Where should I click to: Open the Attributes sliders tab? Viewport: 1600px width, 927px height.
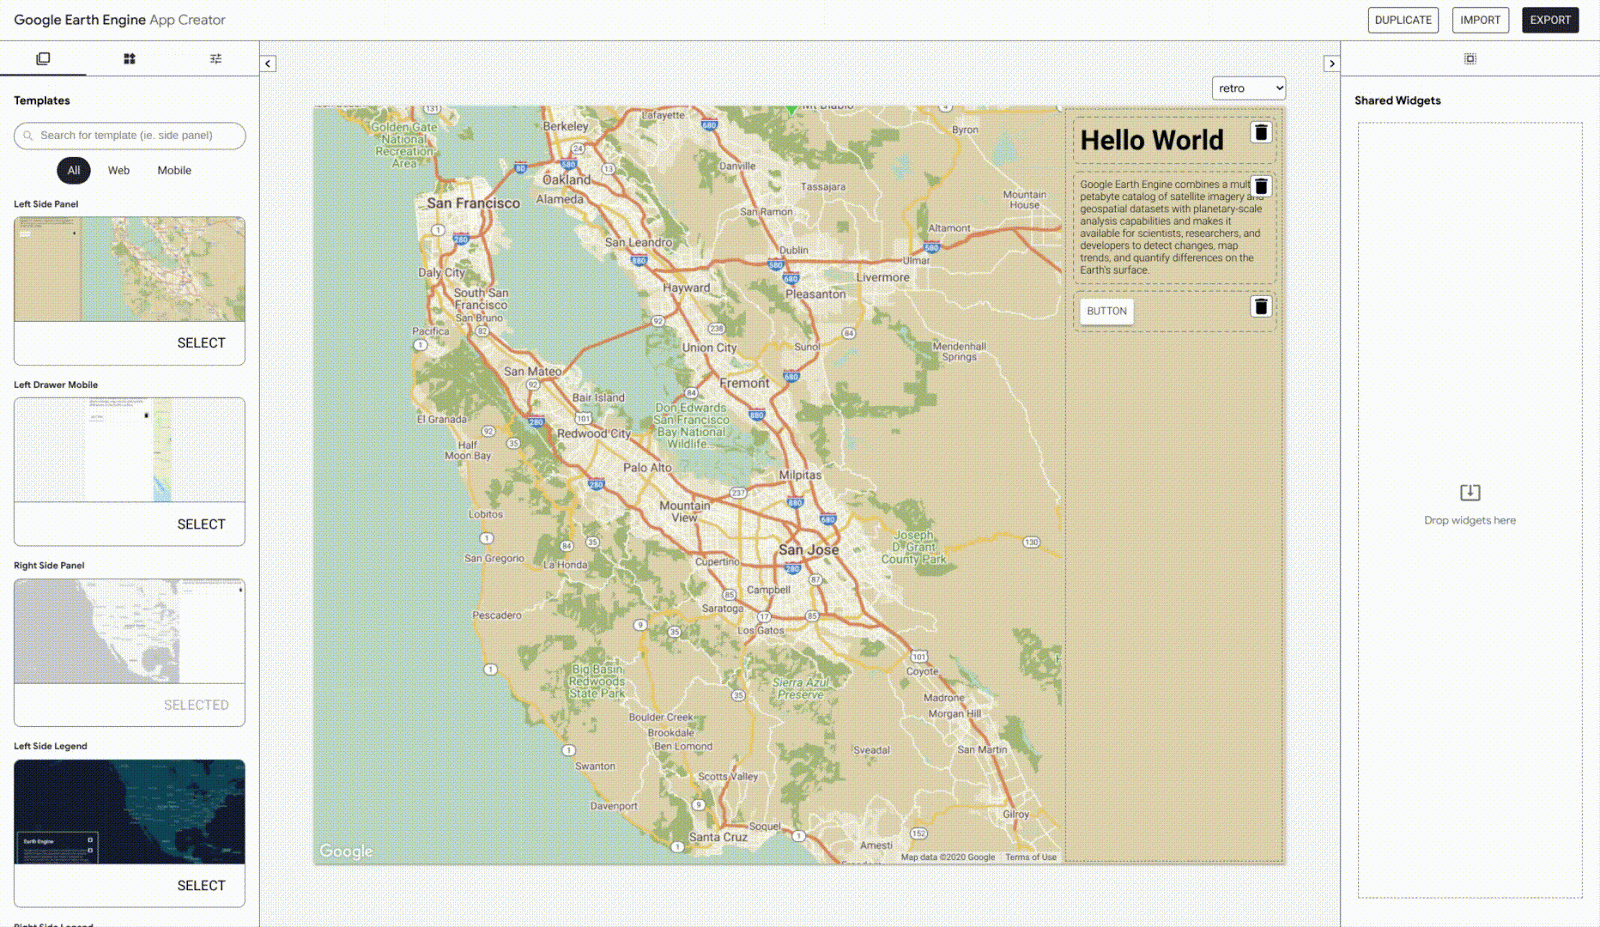(216, 59)
